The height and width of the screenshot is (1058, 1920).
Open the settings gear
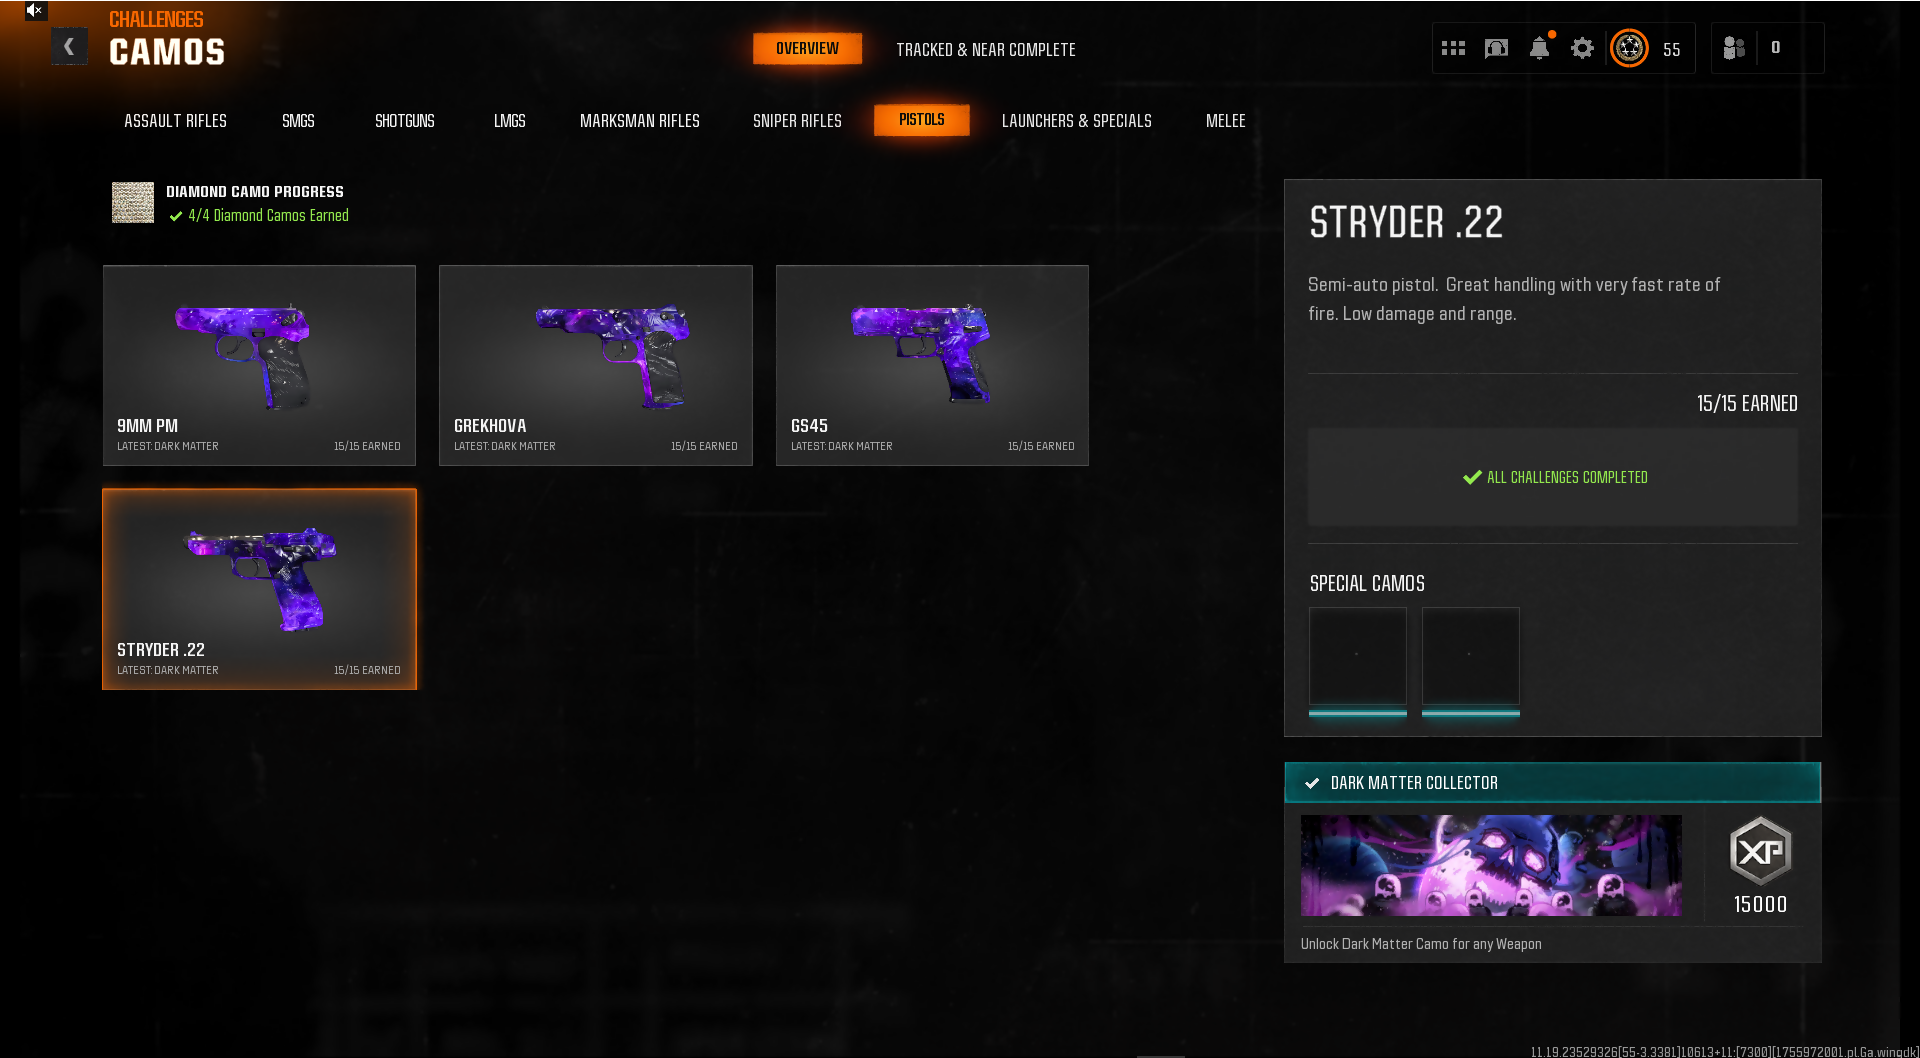(1582, 48)
